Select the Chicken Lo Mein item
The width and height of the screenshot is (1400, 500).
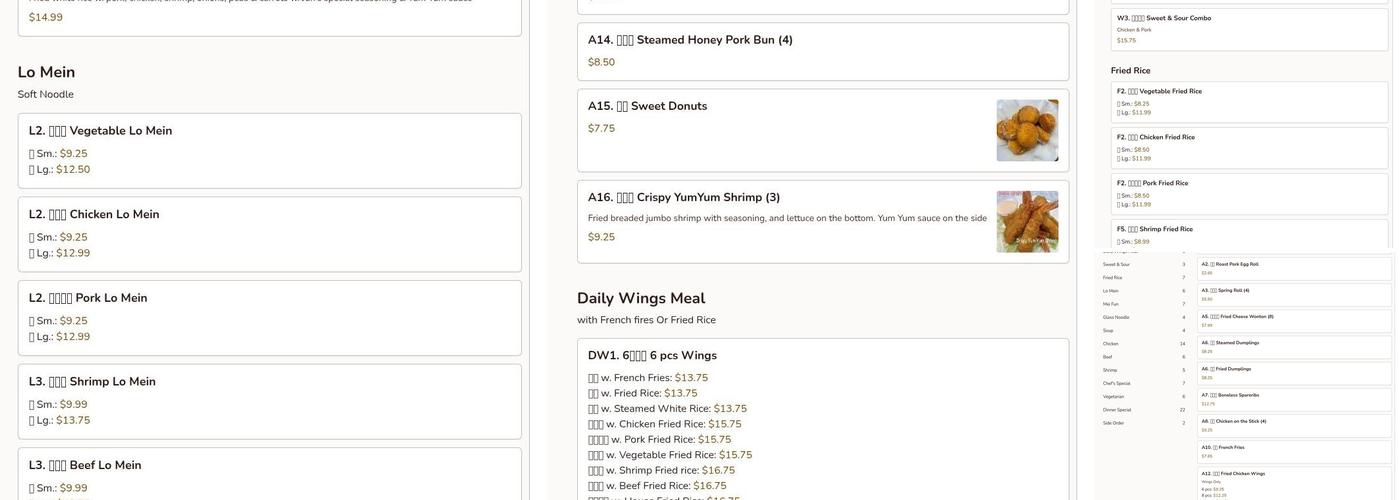coord(269,234)
